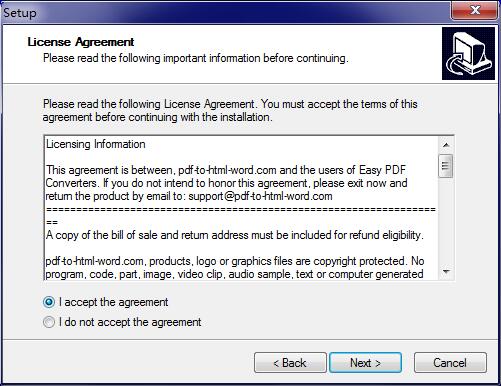Image resolution: width=501 pixels, height=386 pixels.
Task: Cancel the setup installation
Action: tap(450, 363)
